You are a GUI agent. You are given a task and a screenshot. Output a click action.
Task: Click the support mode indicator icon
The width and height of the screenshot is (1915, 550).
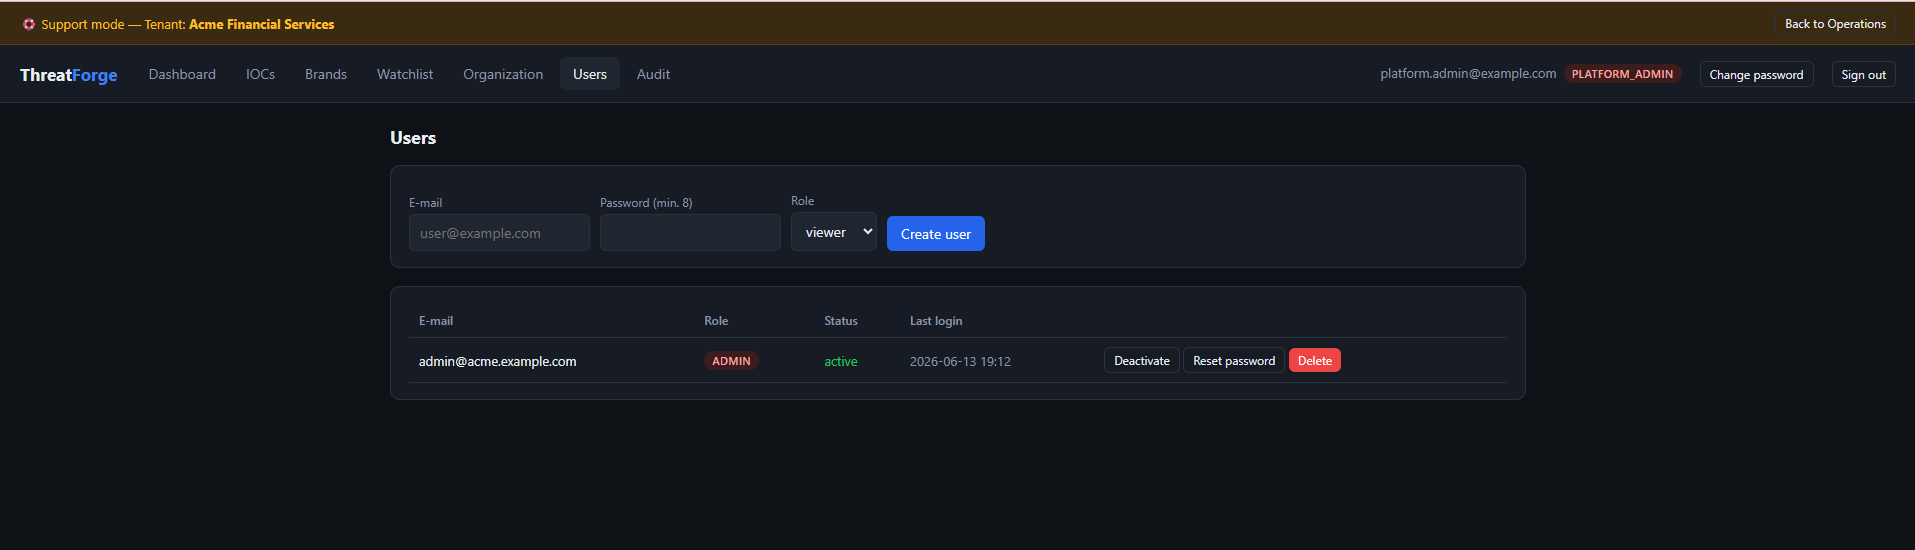pyautogui.click(x=29, y=24)
